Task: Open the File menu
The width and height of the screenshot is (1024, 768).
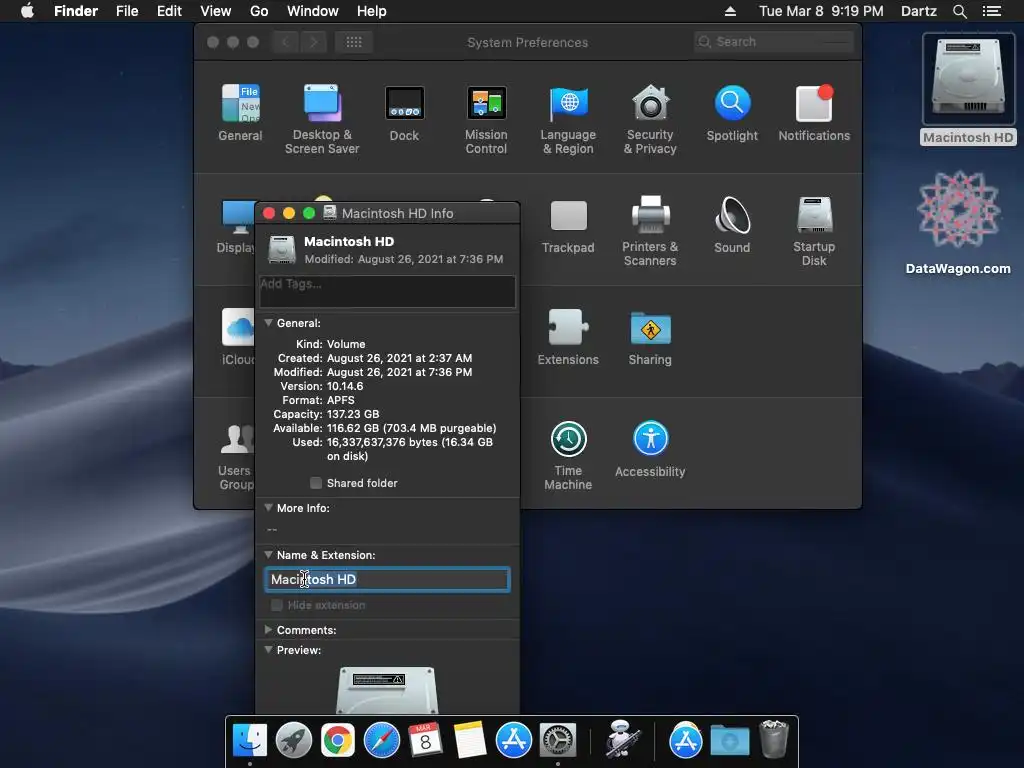Action: (127, 11)
